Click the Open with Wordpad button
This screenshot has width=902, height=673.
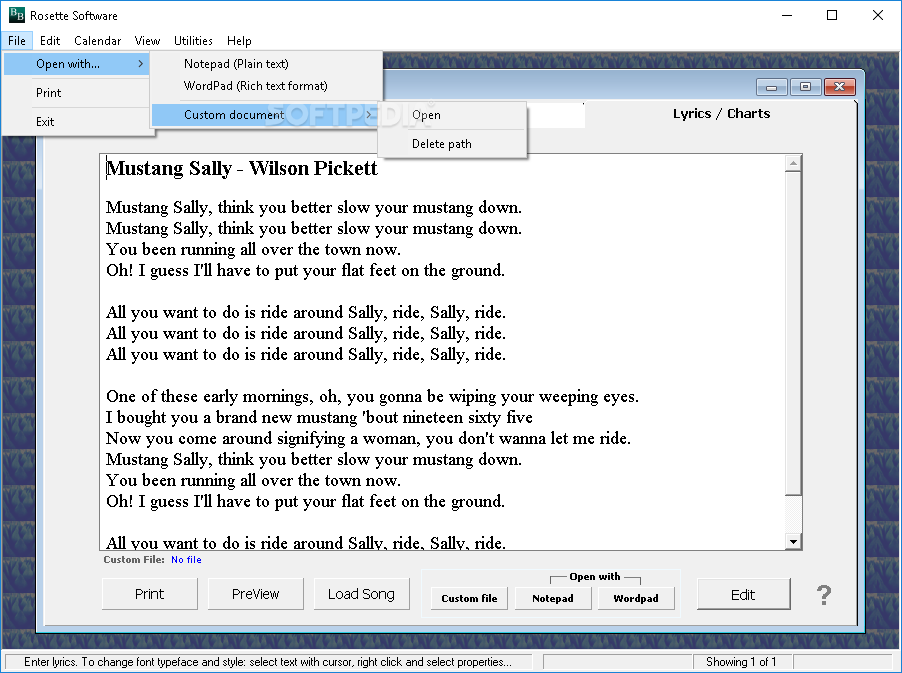coord(636,598)
